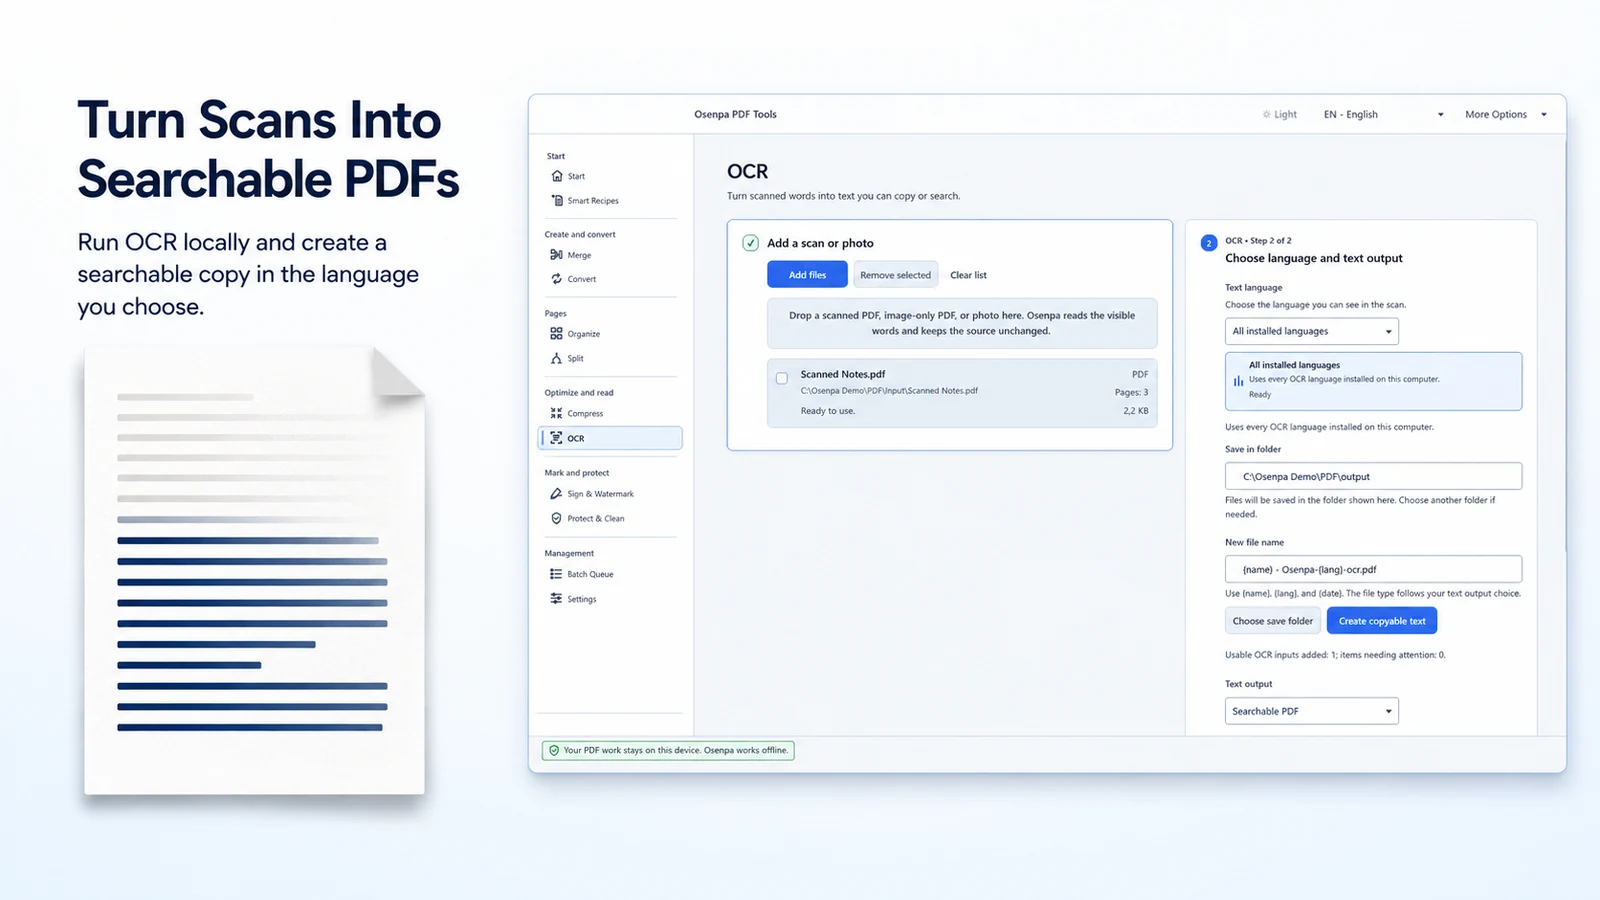Tick the checkbox for Scanned Notes.pdf
The image size is (1600, 900).
coord(782,378)
